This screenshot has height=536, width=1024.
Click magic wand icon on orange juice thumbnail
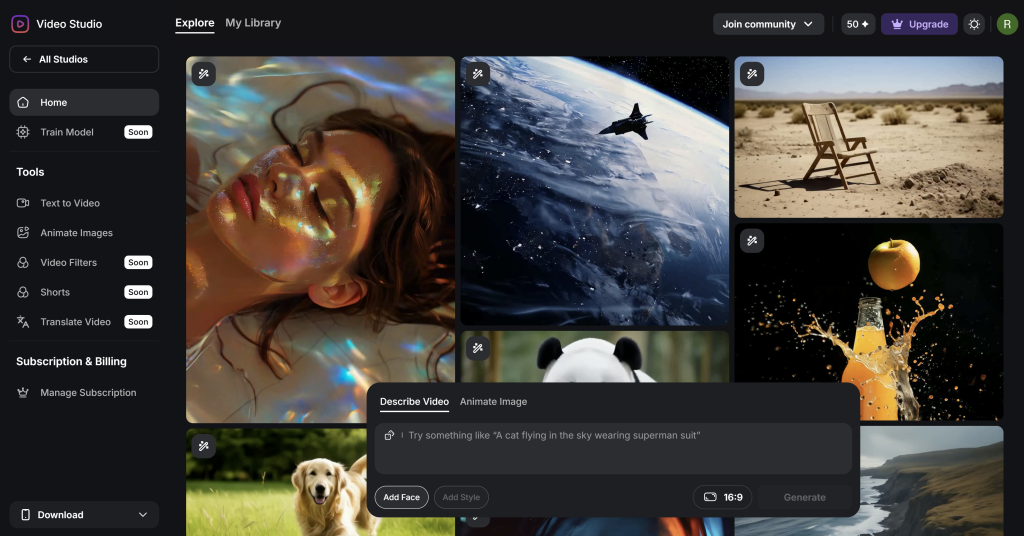click(752, 240)
